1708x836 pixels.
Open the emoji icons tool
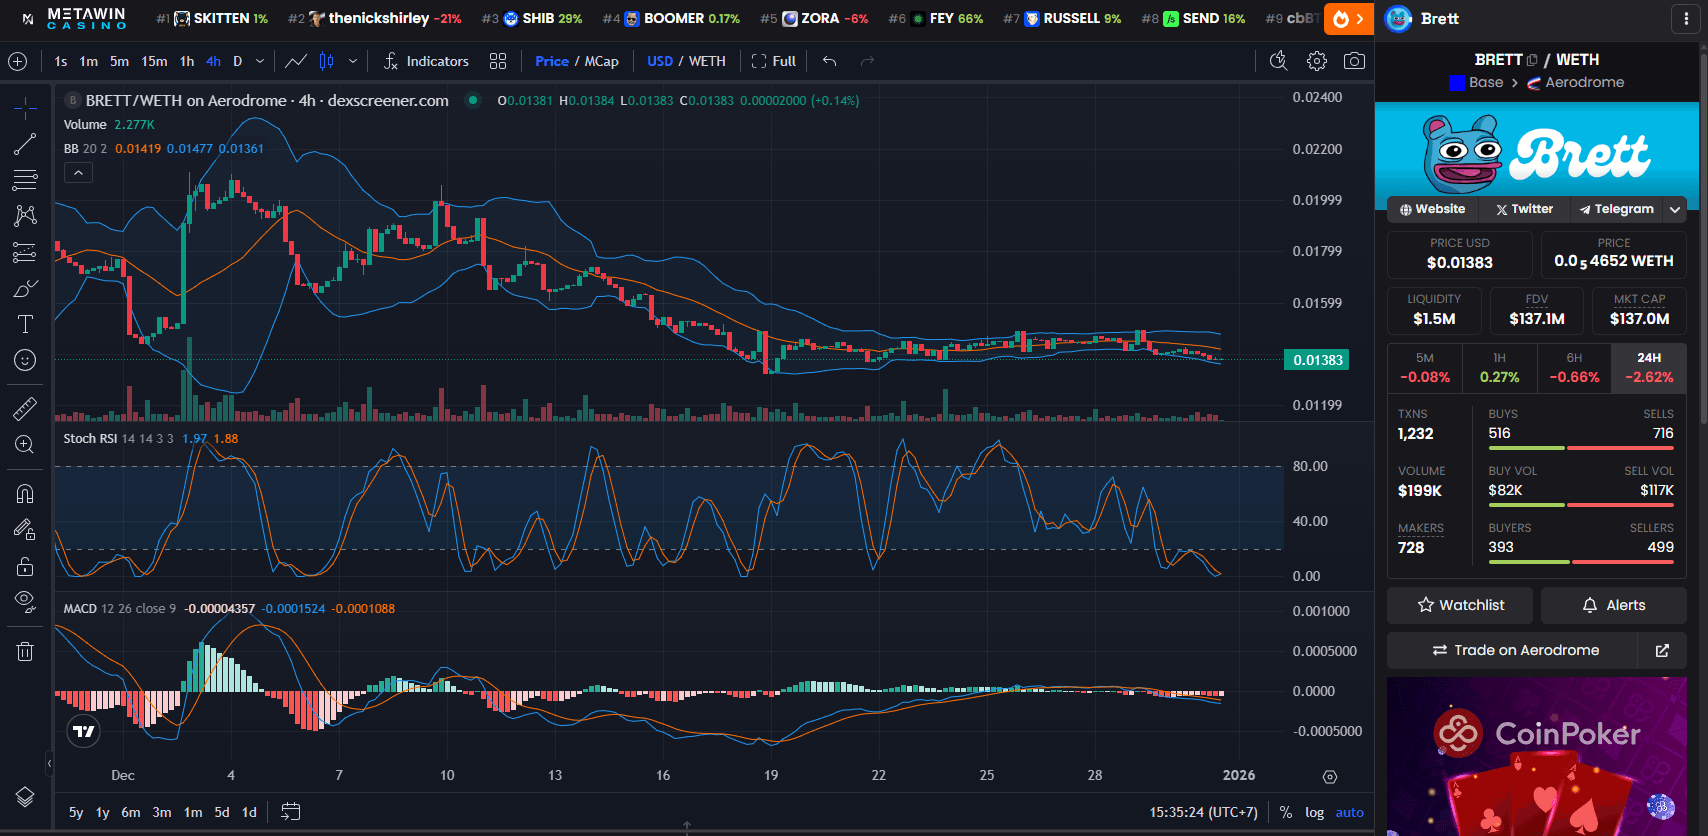coord(25,360)
